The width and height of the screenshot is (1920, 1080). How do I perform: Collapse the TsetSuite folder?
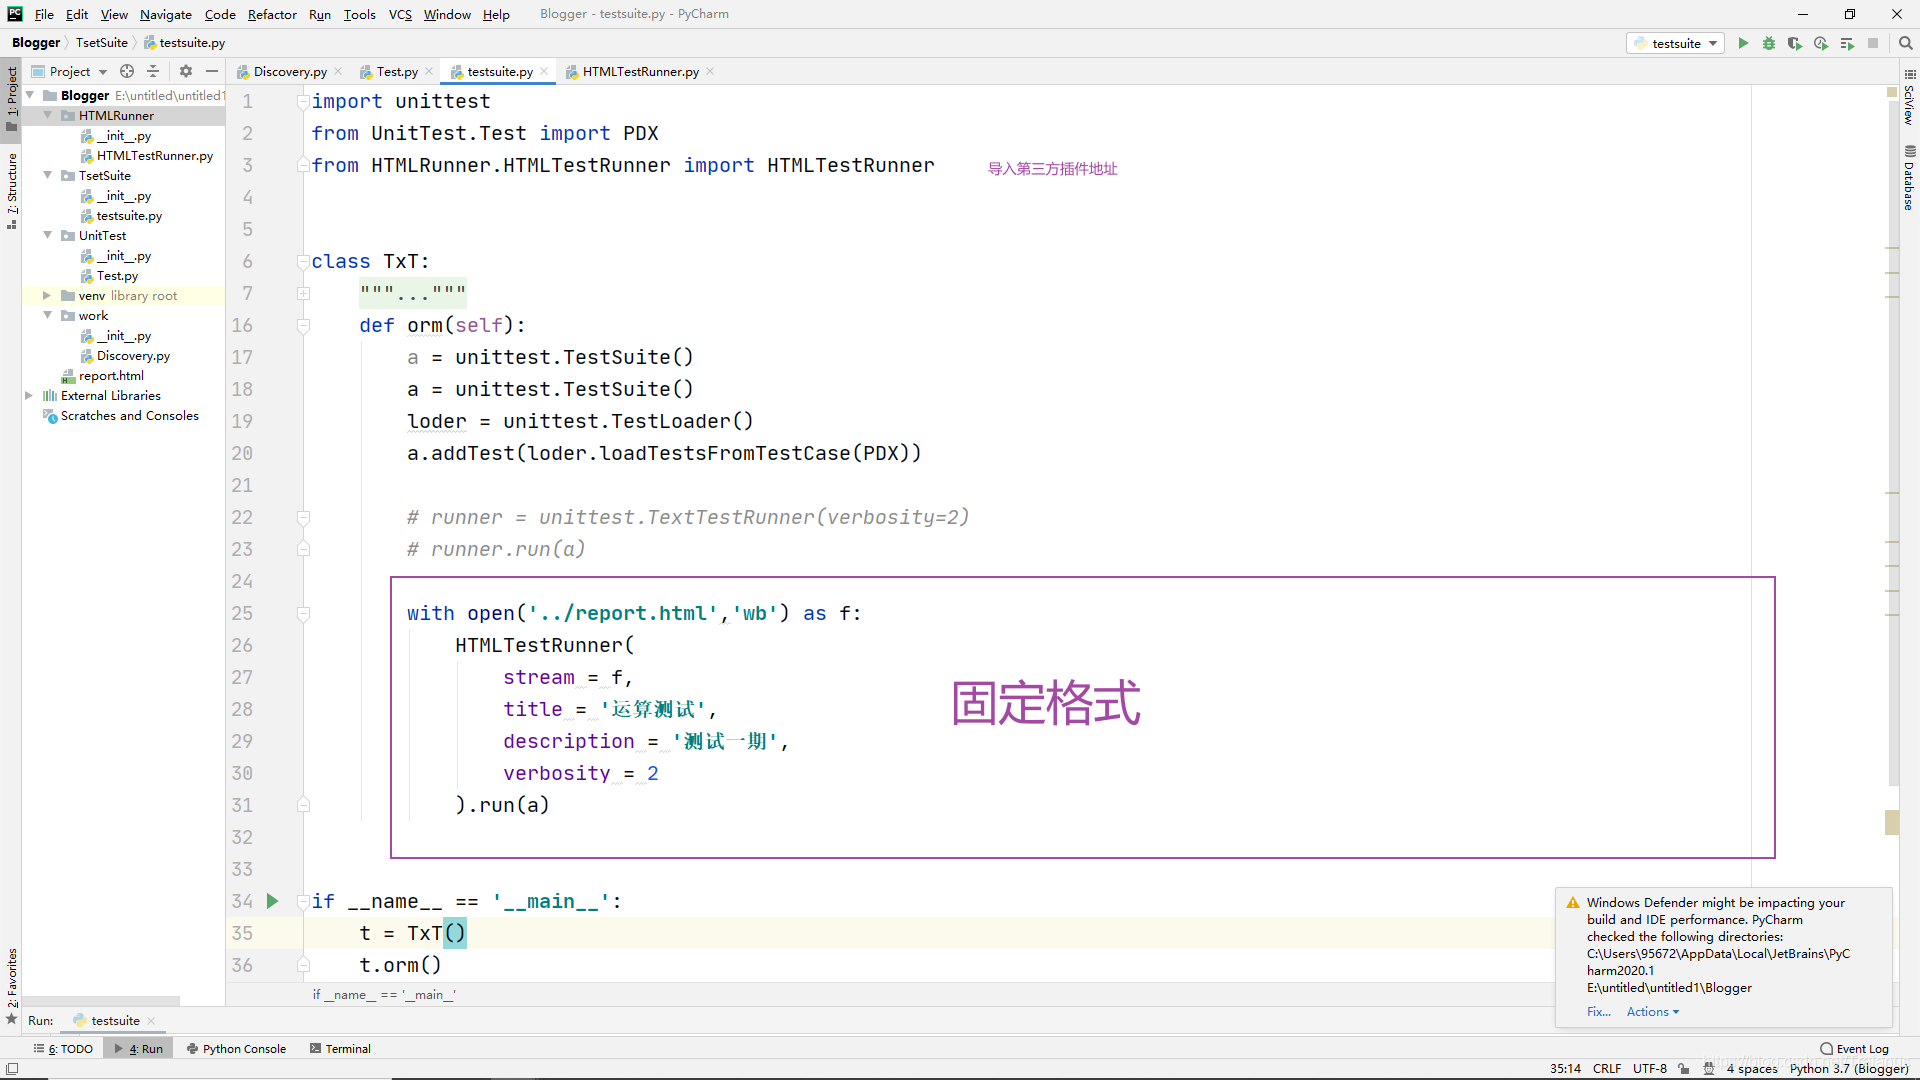47,175
